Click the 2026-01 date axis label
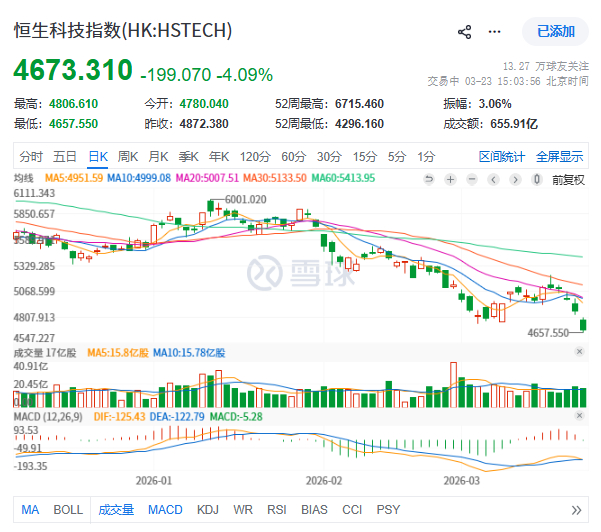Screen dimensions: 601x532 pos(154,481)
